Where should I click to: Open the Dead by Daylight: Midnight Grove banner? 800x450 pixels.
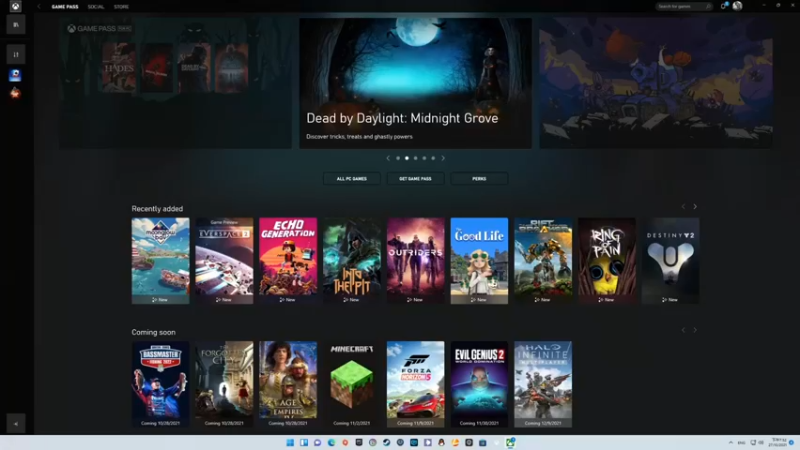coord(415,83)
